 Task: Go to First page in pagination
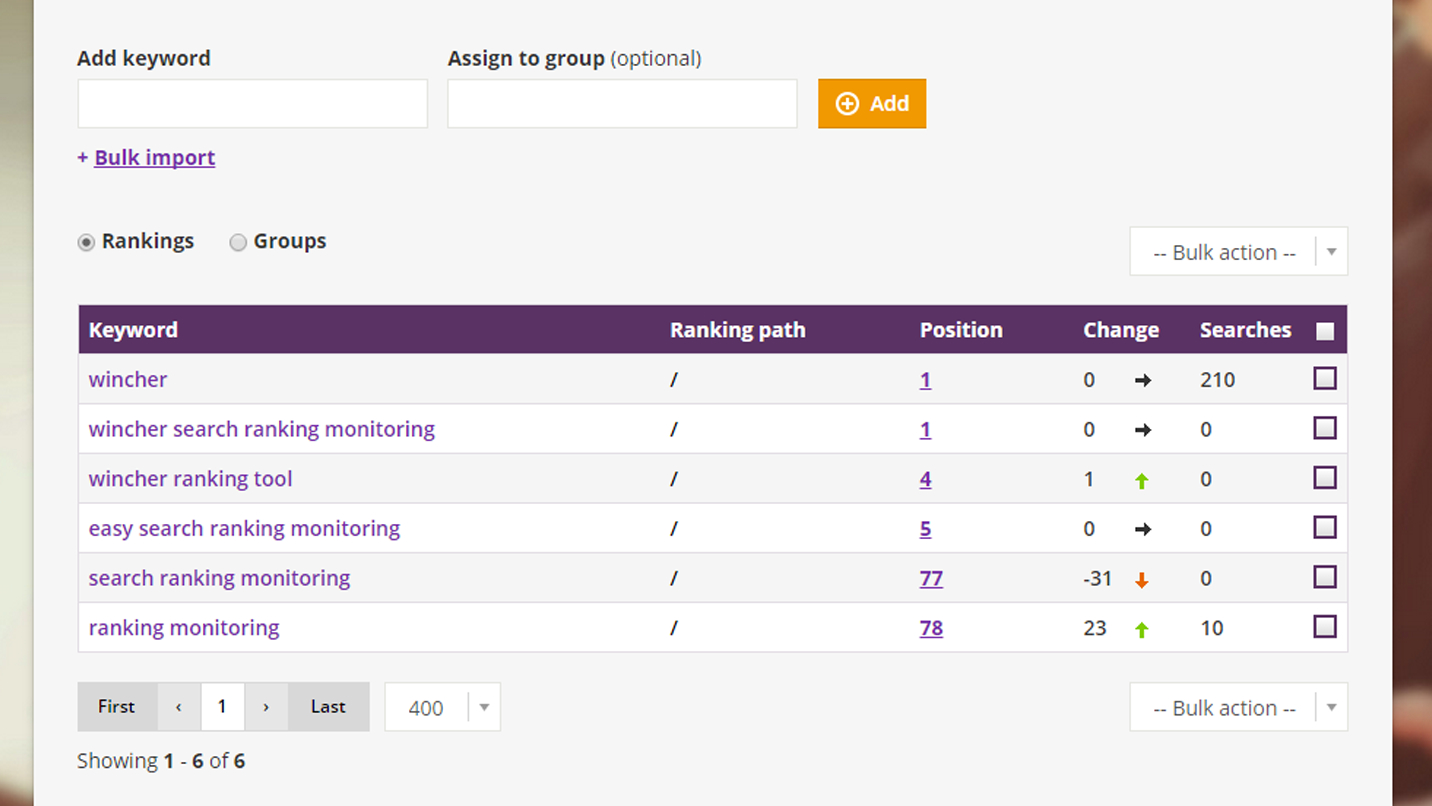pos(117,707)
